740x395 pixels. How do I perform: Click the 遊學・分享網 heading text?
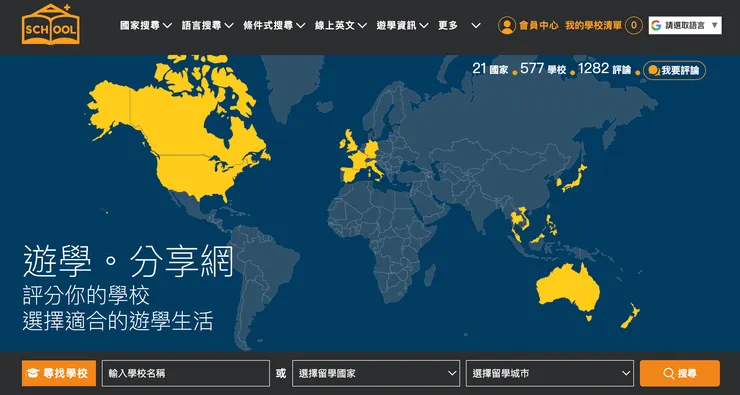pyautogui.click(x=128, y=261)
